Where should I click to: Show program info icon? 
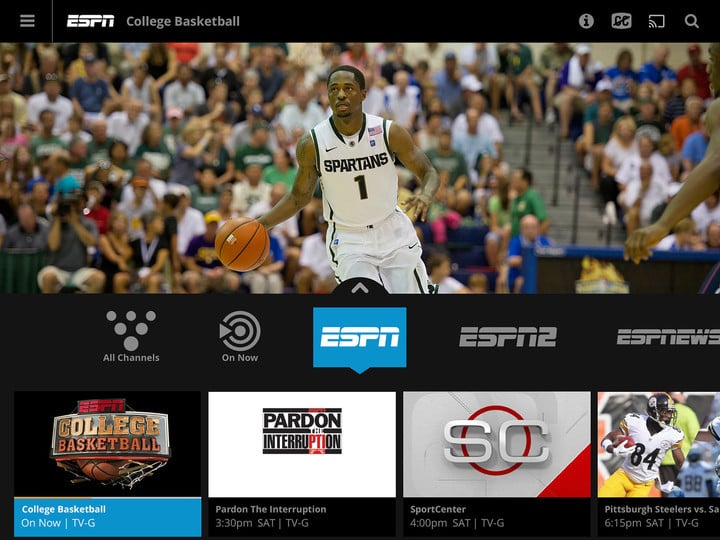pos(586,21)
